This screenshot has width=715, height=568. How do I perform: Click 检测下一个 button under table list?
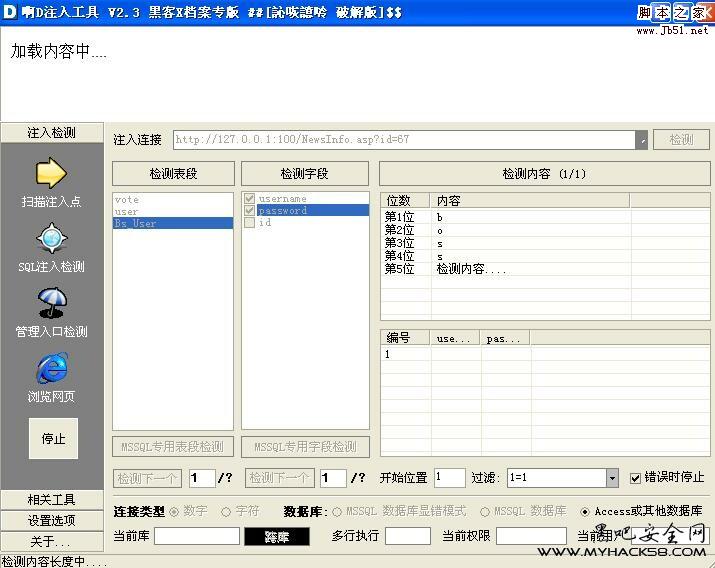tap(147, 478)
